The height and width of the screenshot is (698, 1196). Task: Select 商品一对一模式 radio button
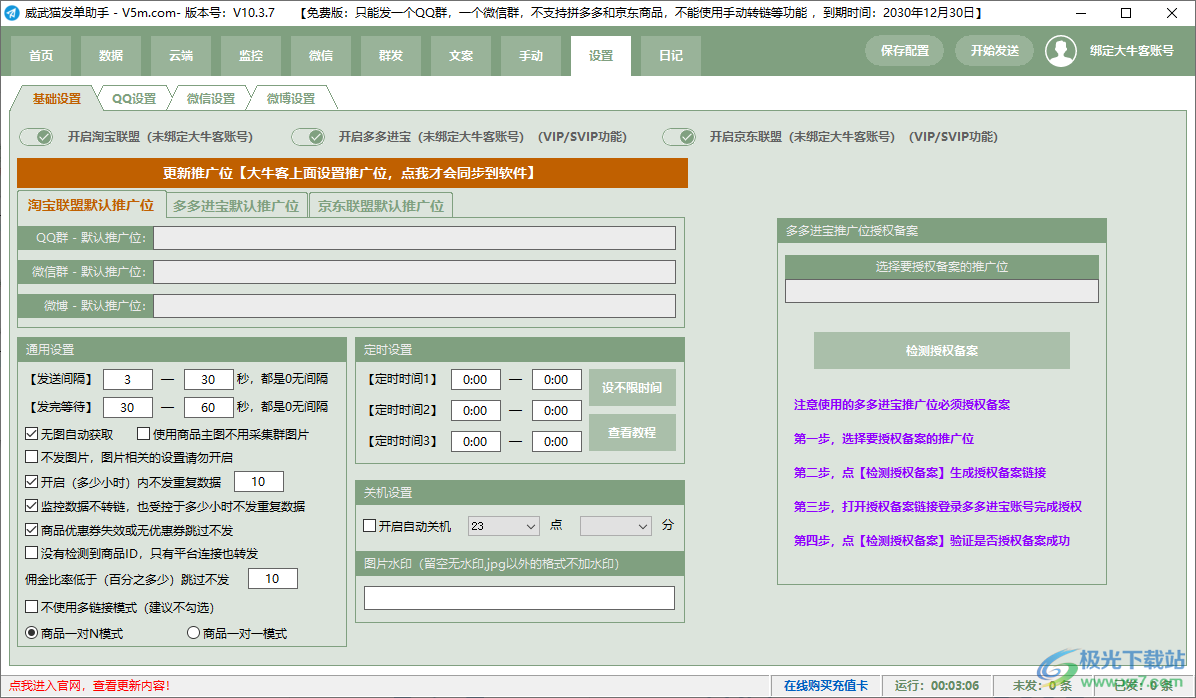point(194,632)
